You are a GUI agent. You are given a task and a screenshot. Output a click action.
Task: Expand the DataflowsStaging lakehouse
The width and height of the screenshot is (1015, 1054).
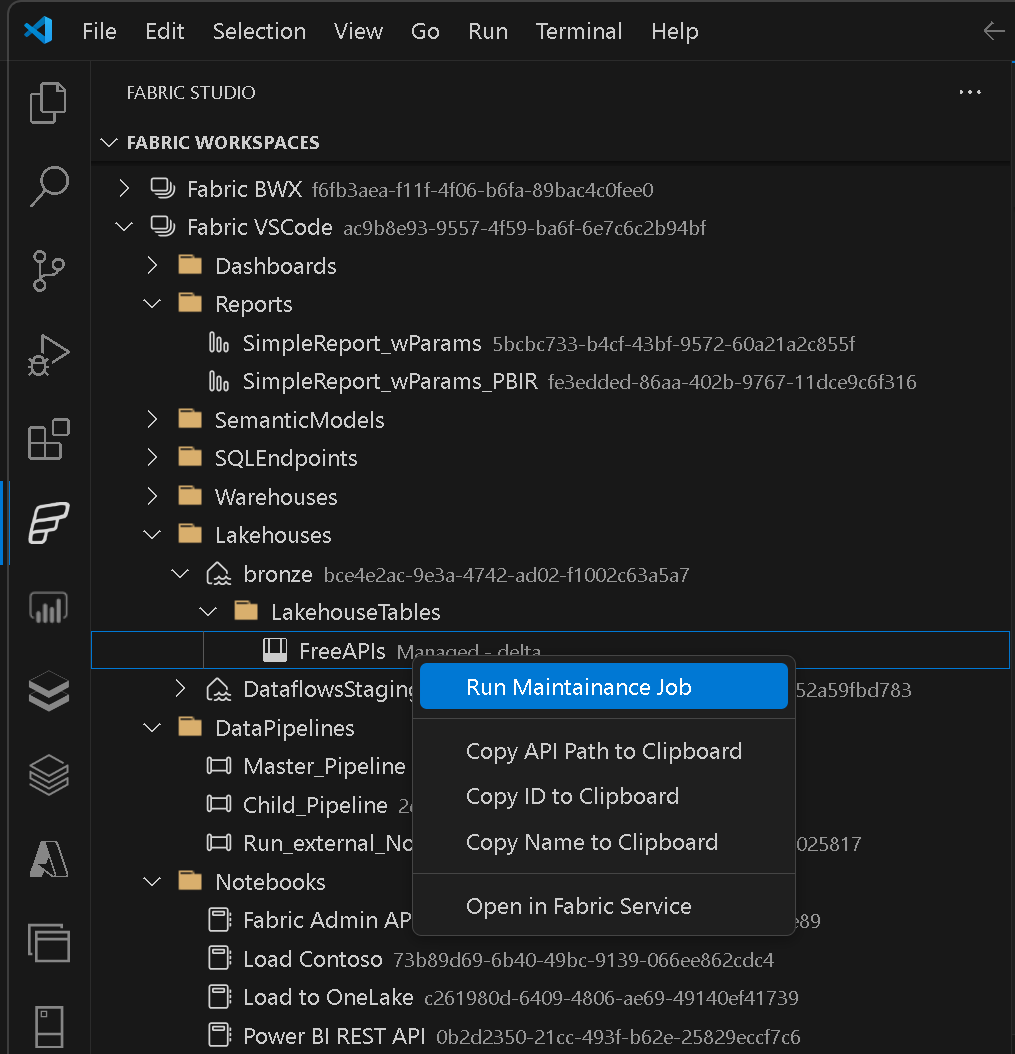[x=180, y=689]
